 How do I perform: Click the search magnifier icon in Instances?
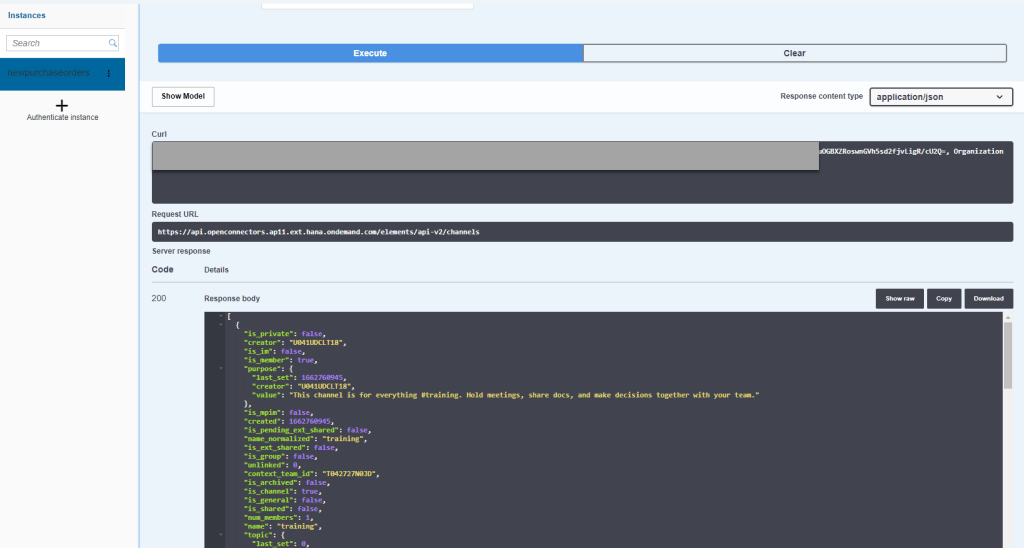coord(113,43)
